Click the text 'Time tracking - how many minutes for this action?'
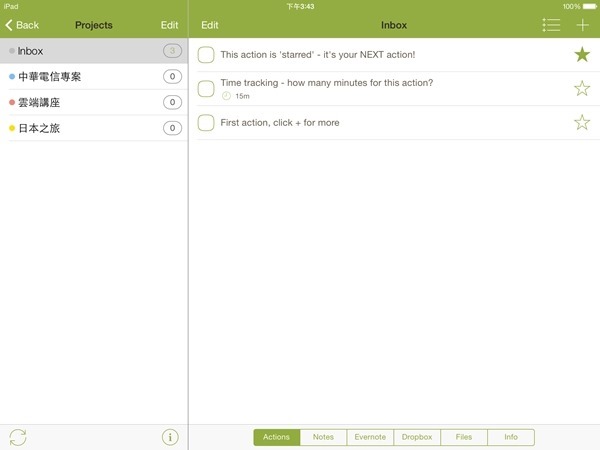This screenshot has height=450, width=600. [327, 83]
